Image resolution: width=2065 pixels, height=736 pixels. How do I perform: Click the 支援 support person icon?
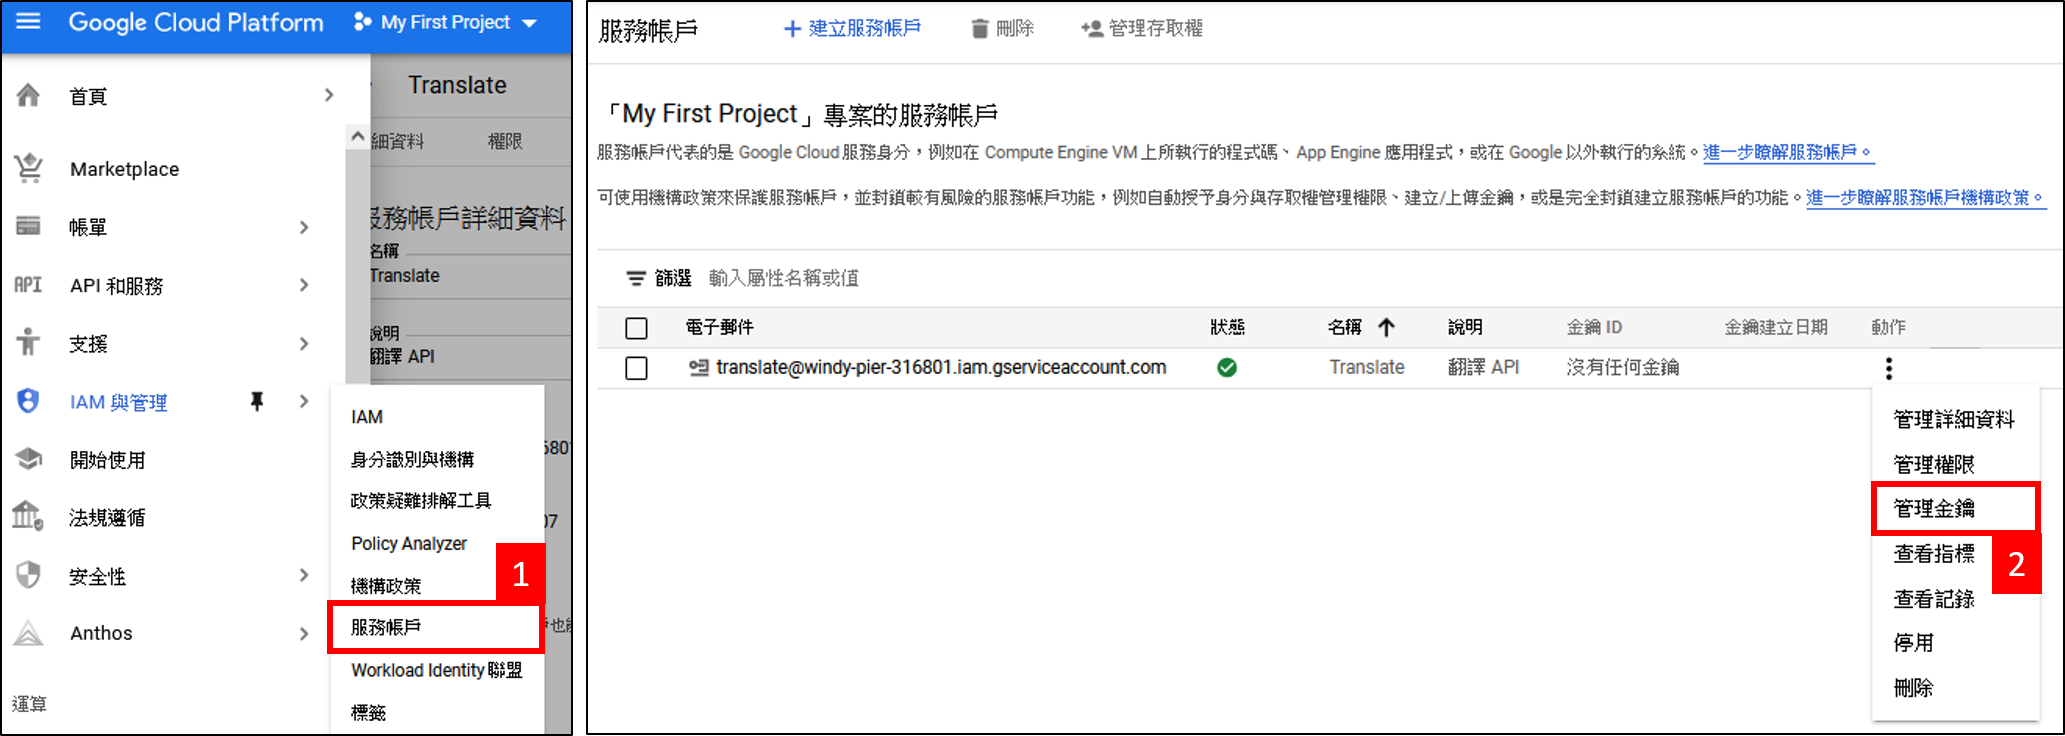(x=28, y=342)
